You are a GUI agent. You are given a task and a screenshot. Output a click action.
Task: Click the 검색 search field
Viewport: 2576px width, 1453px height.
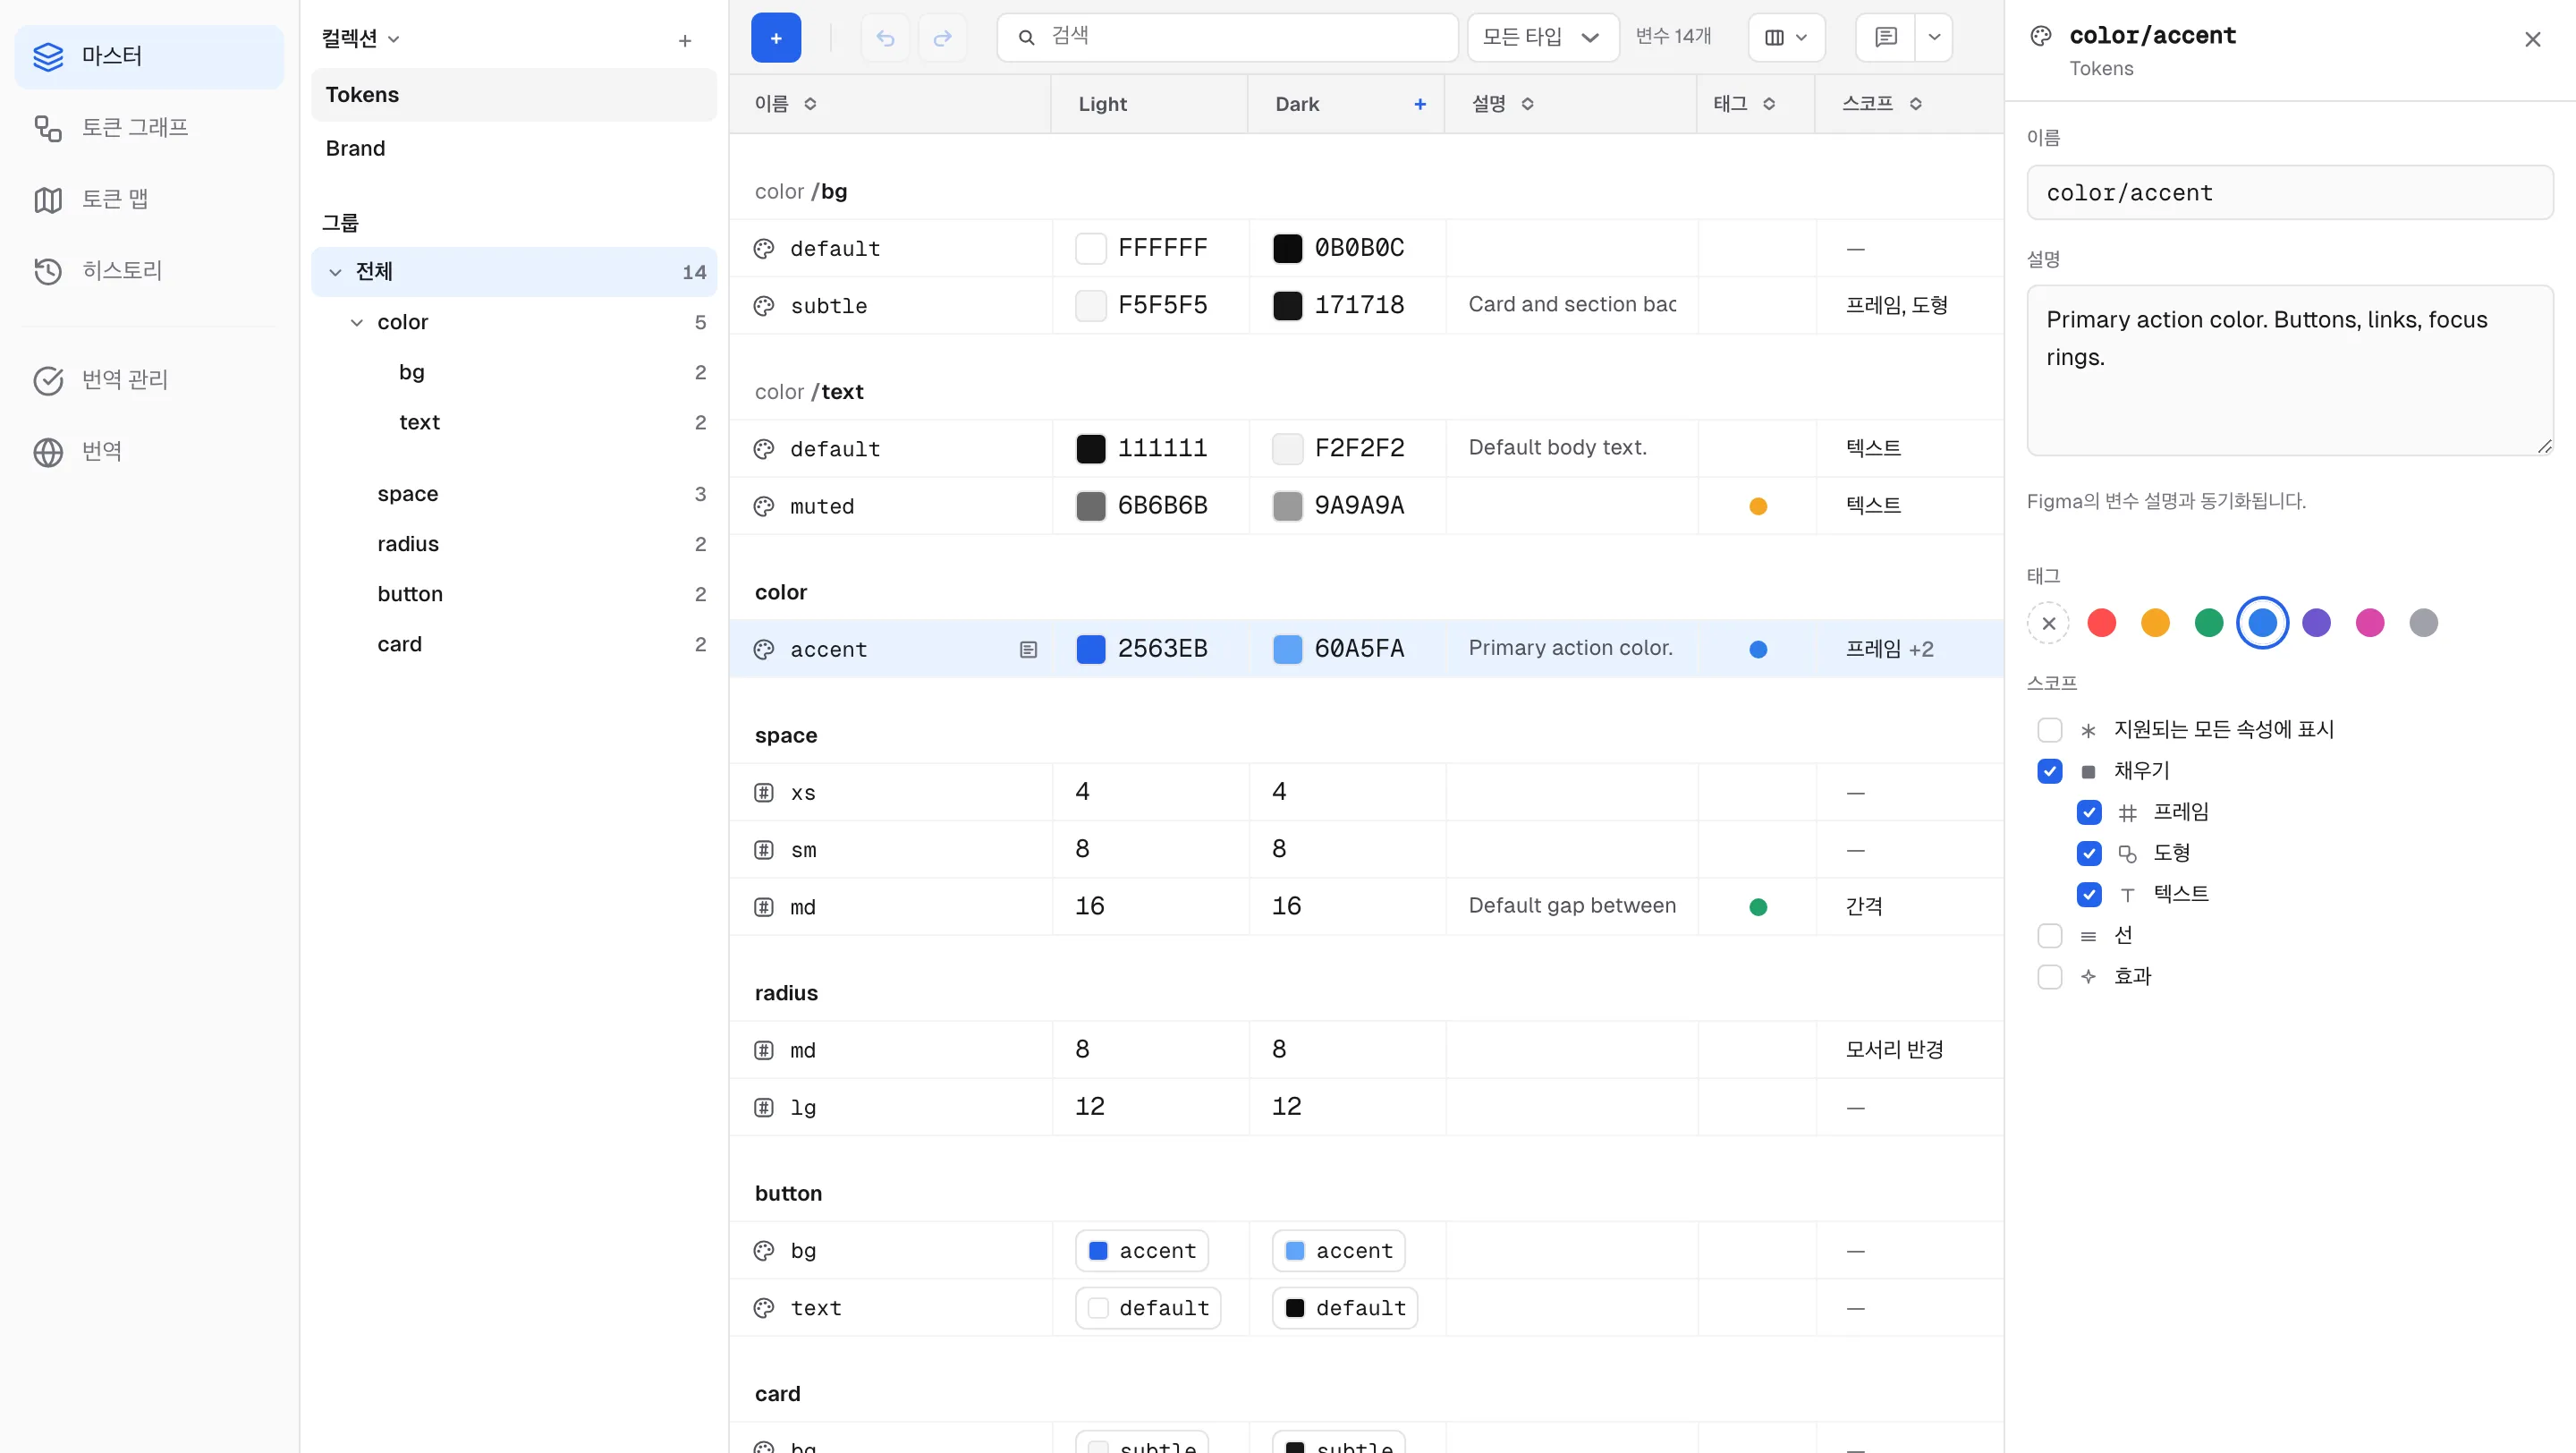[x=1227, y=38]
